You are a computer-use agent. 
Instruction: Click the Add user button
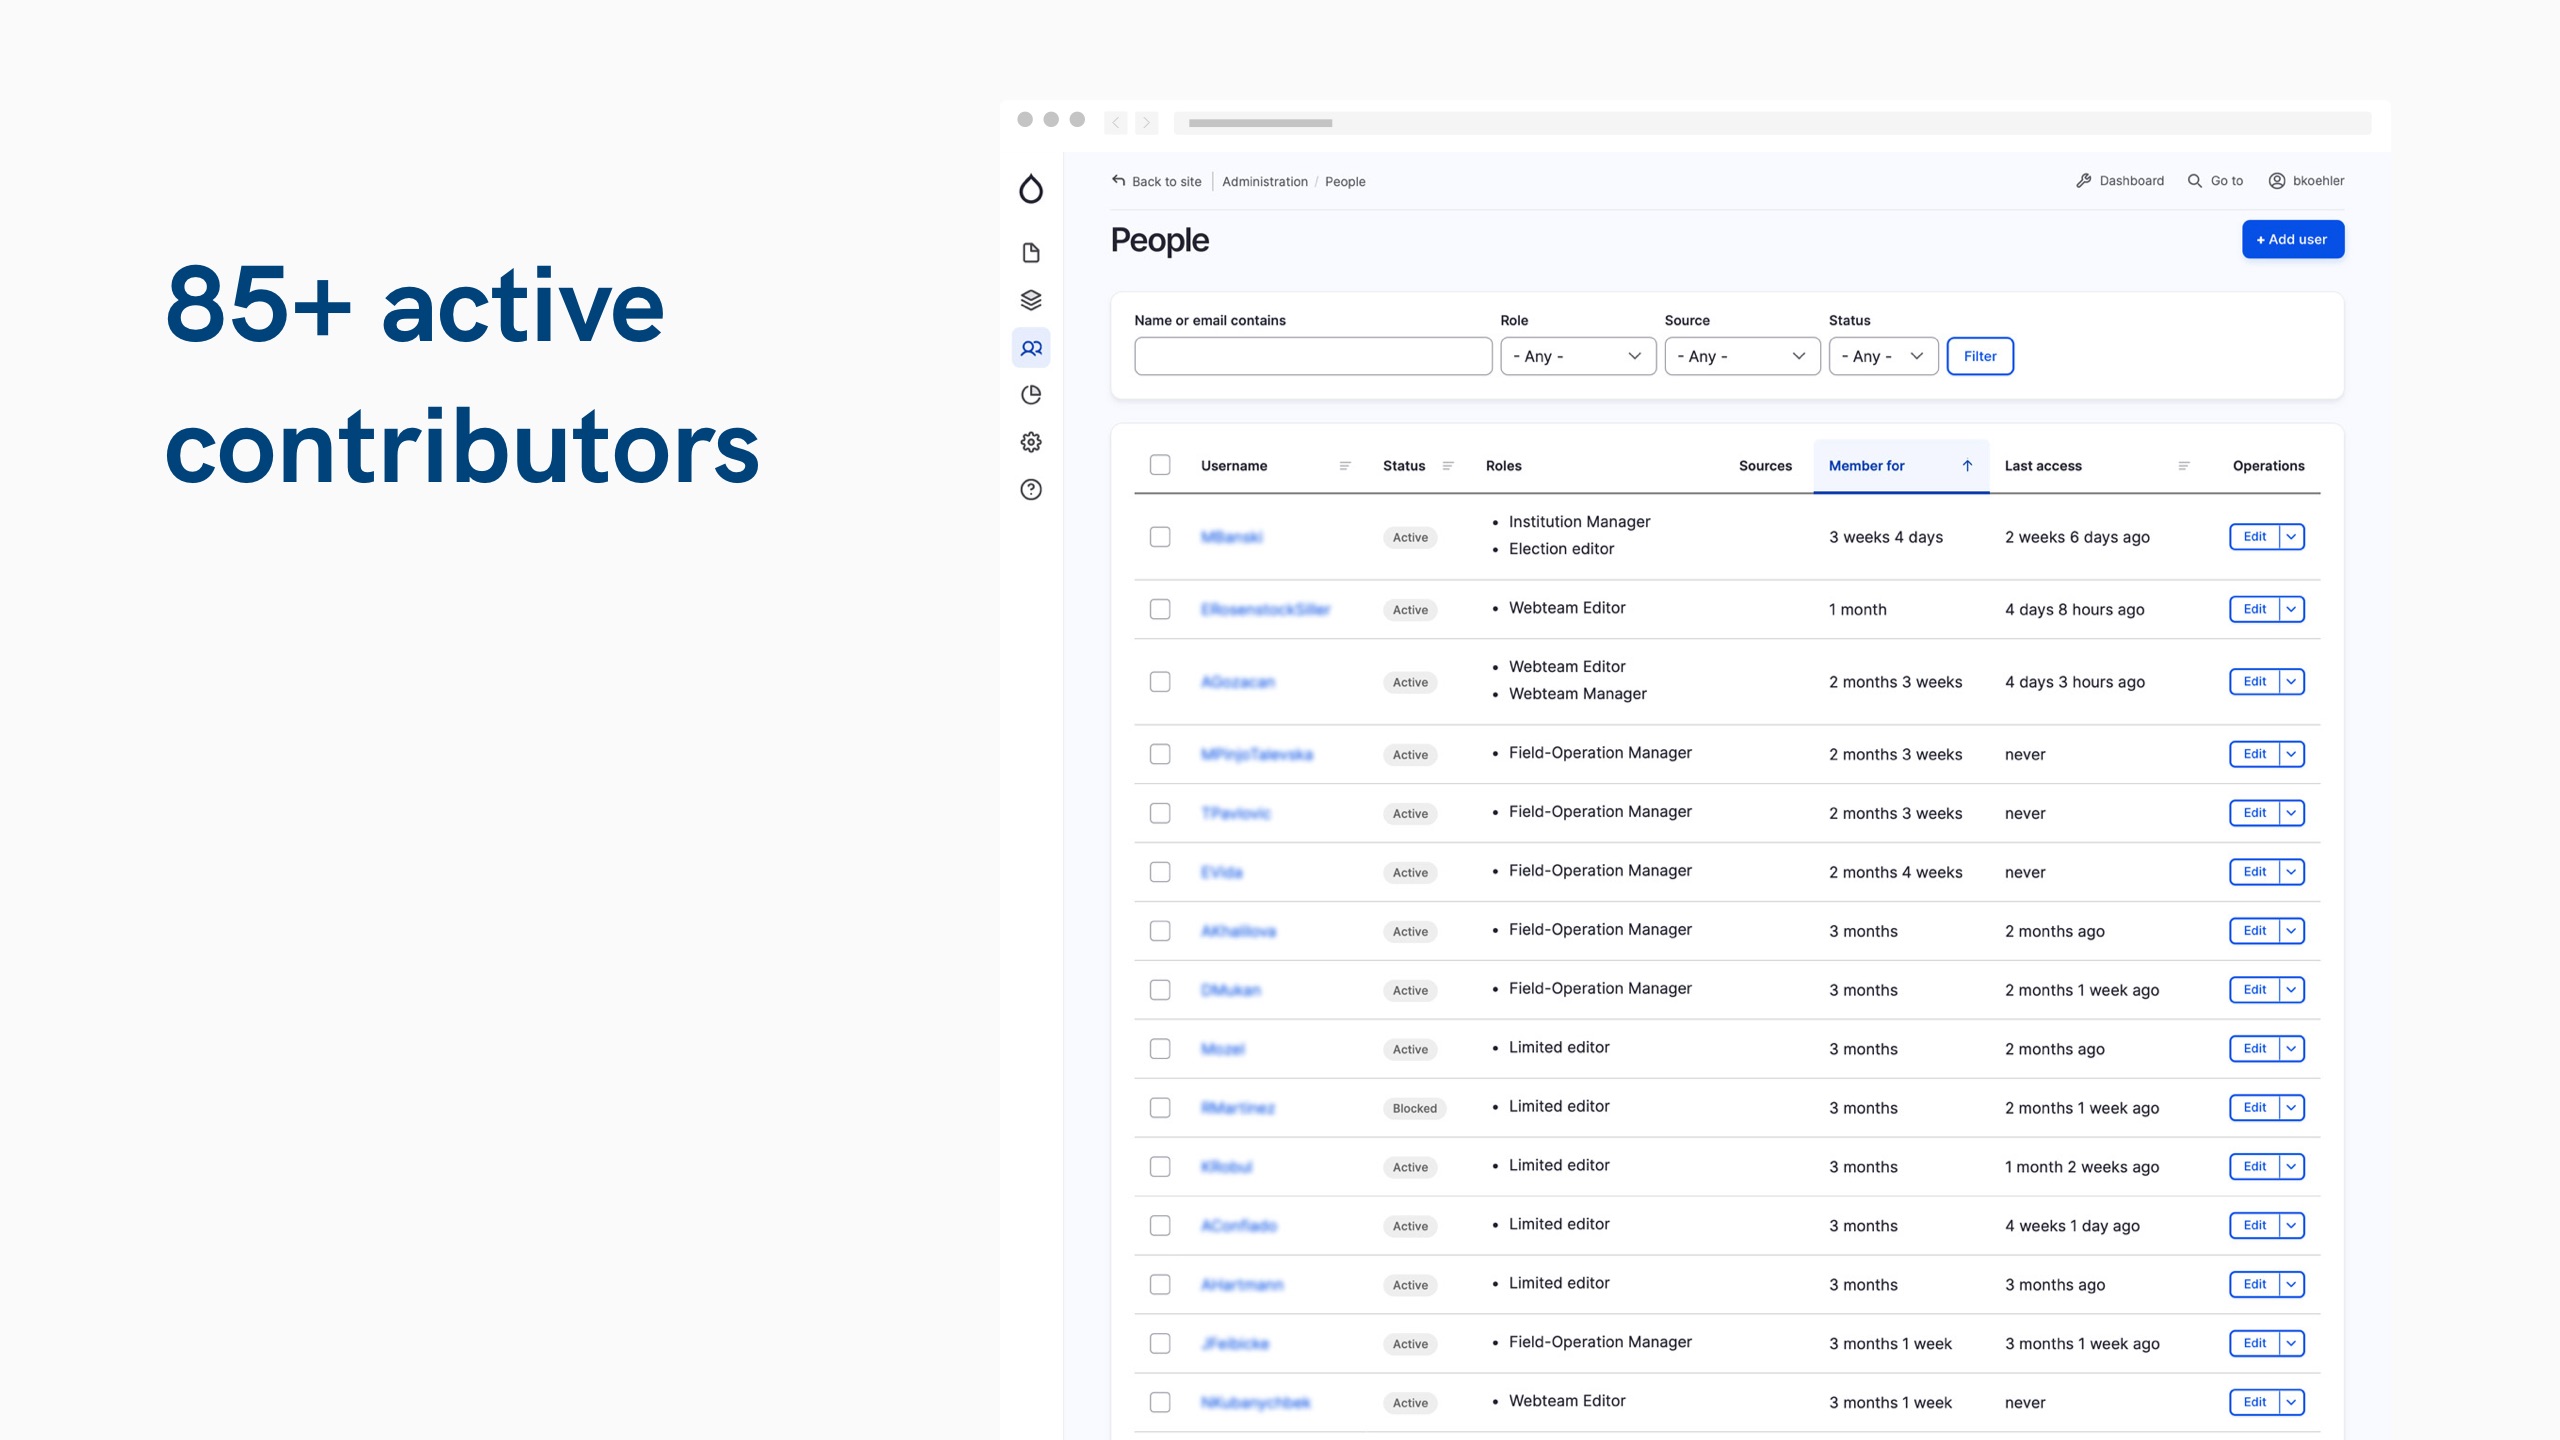[x=2293, y=239]
